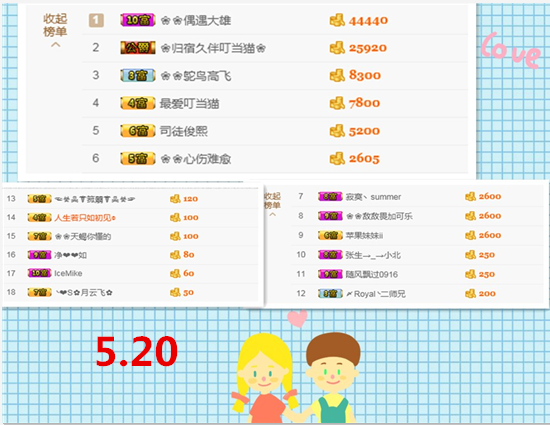The width and height of the screenshot is (550, 425).
Task: Click the rank 1 medal icon
Action: [x=96, y=20]
